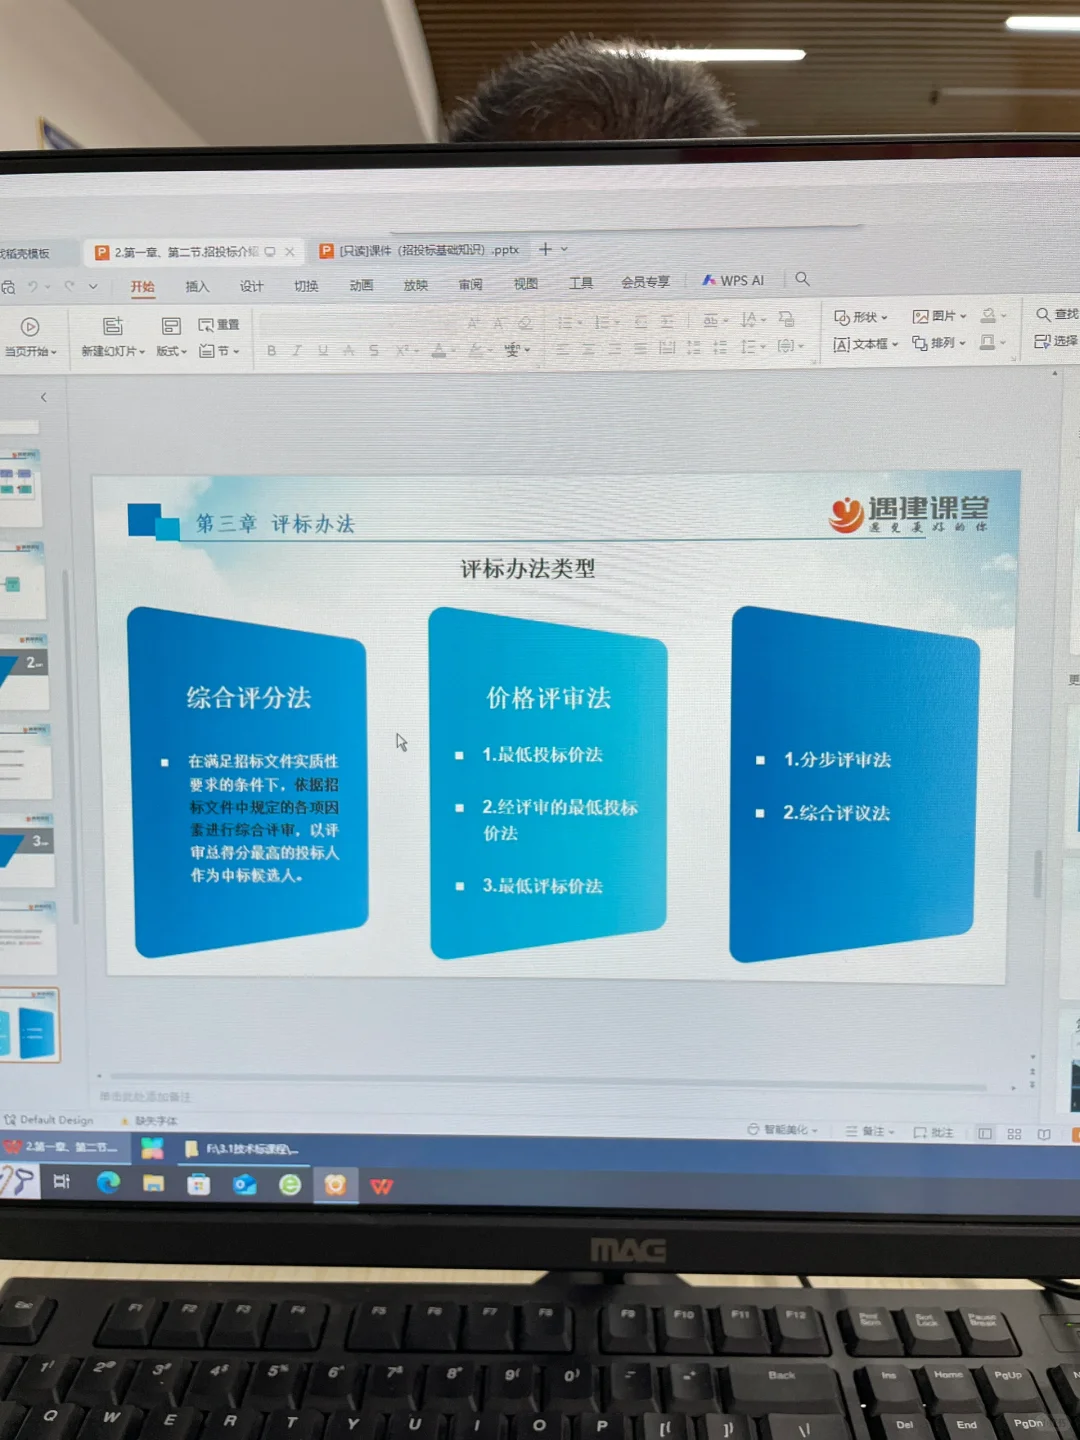
Task: Expand the 版式 layout dropdown
Action: (x=183, y=351)
